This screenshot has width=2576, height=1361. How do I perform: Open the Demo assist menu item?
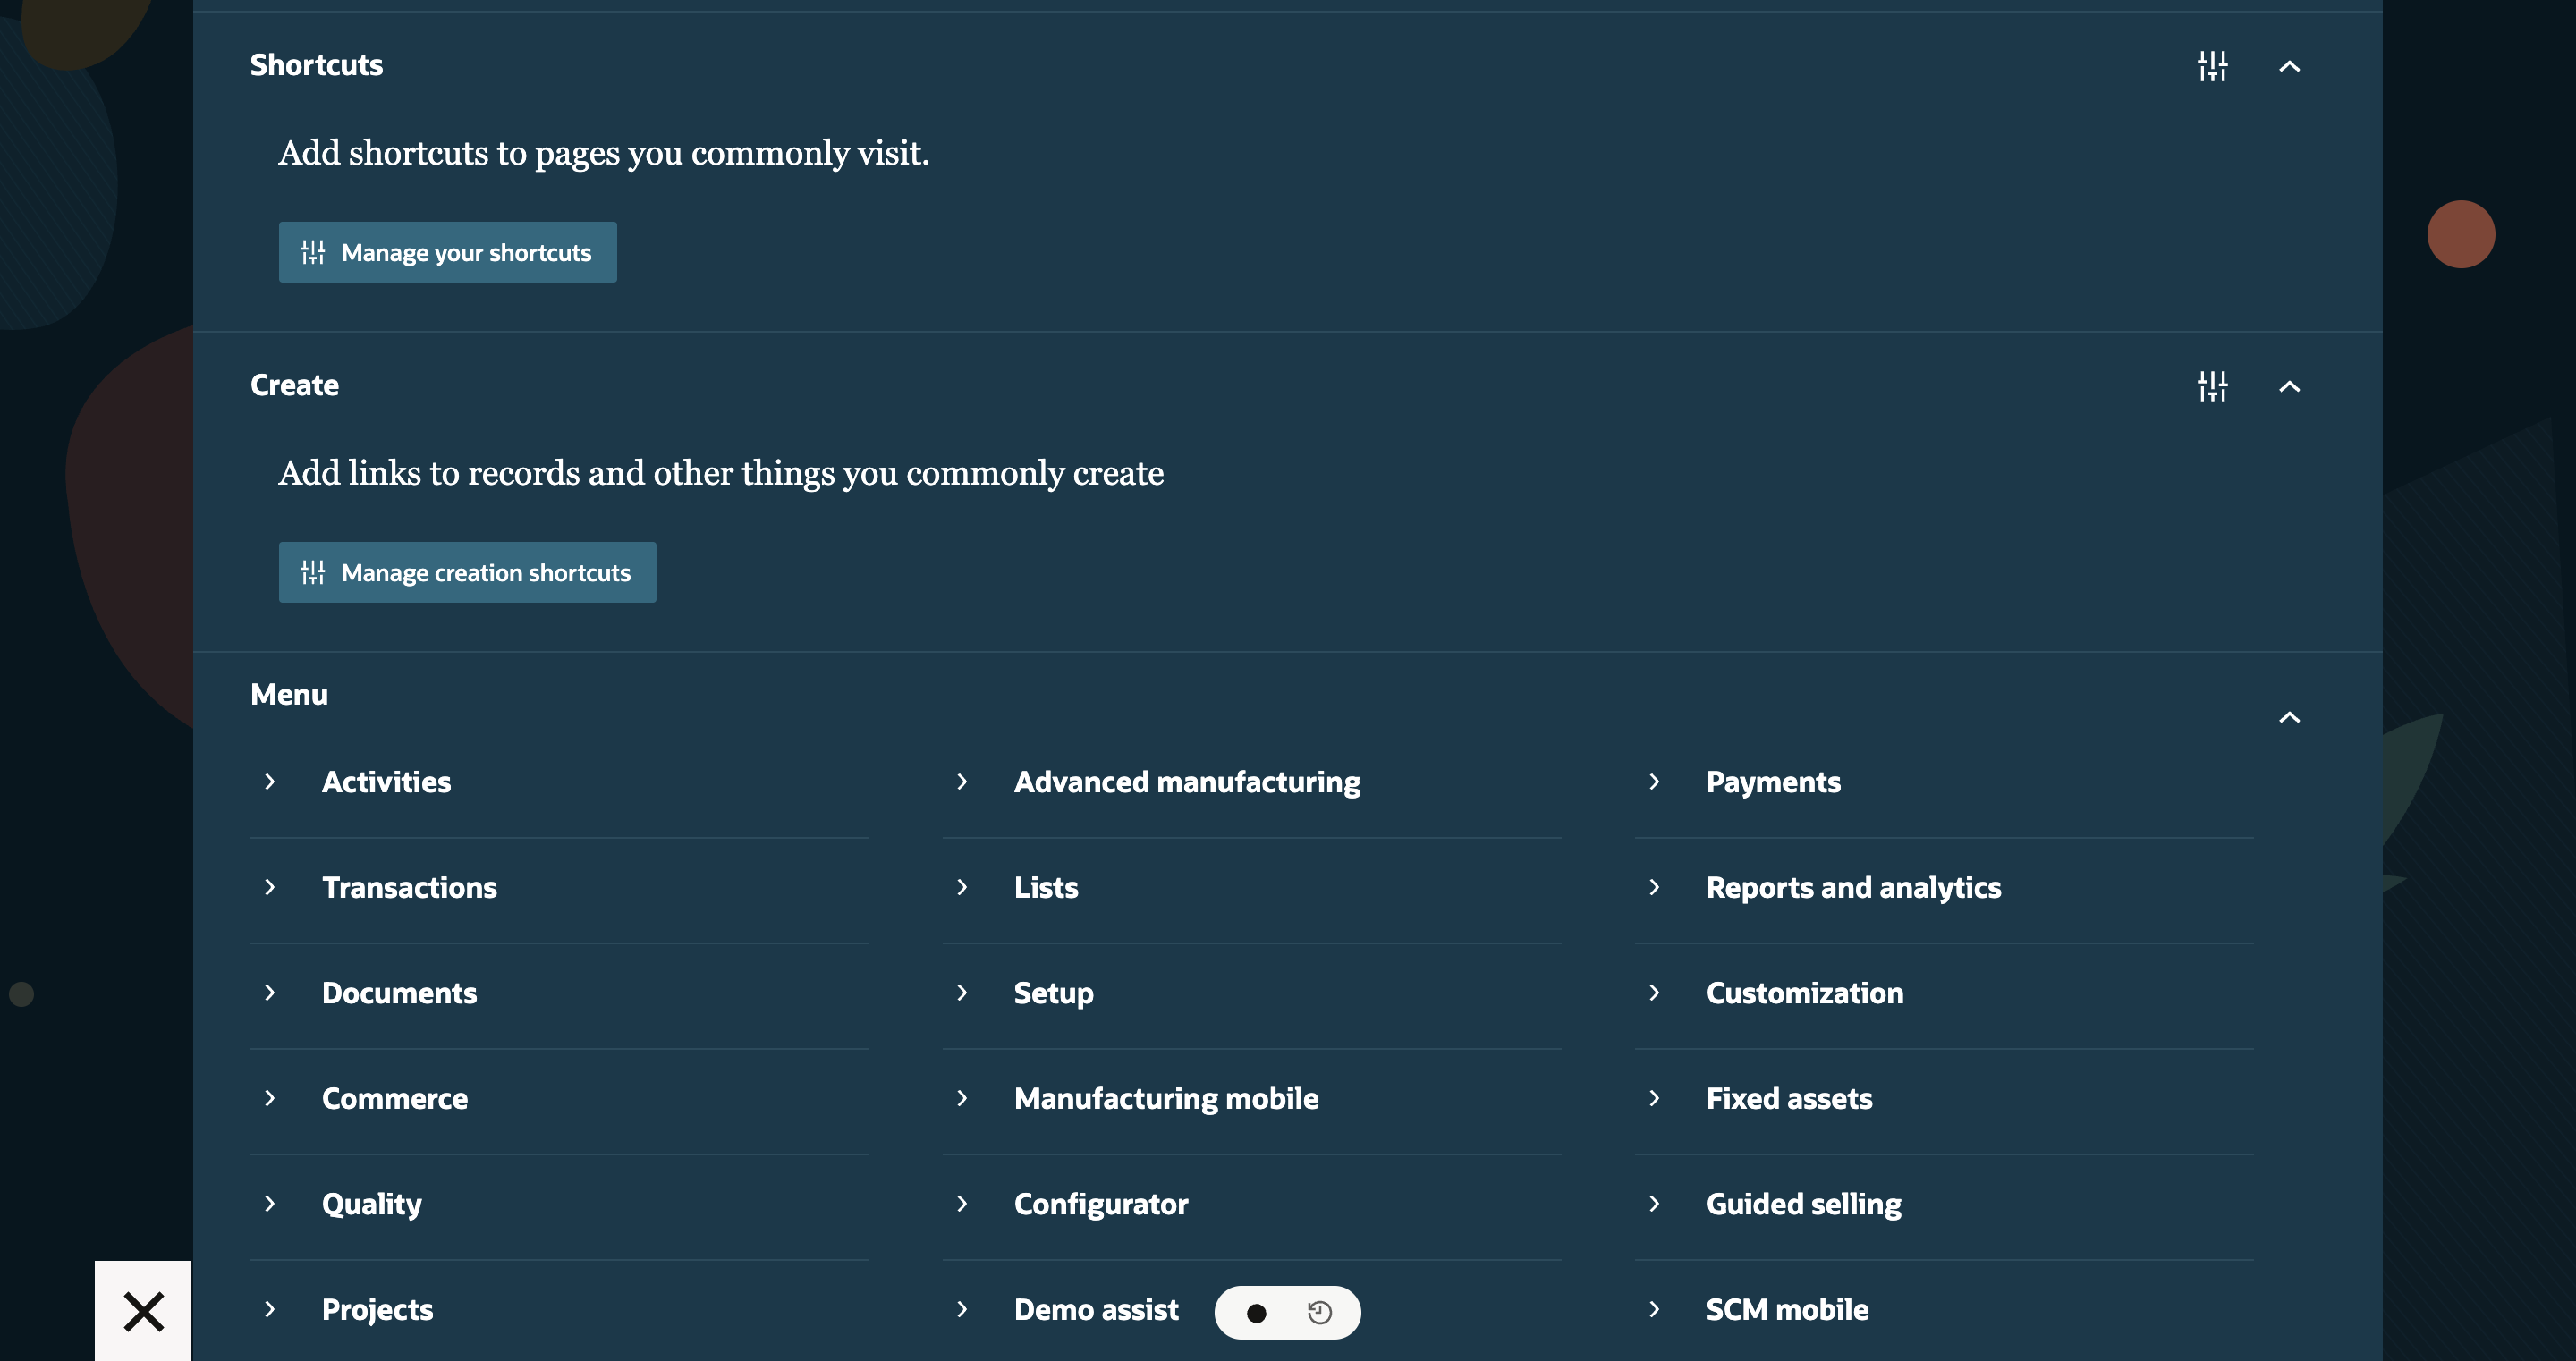(1096, 1309)
